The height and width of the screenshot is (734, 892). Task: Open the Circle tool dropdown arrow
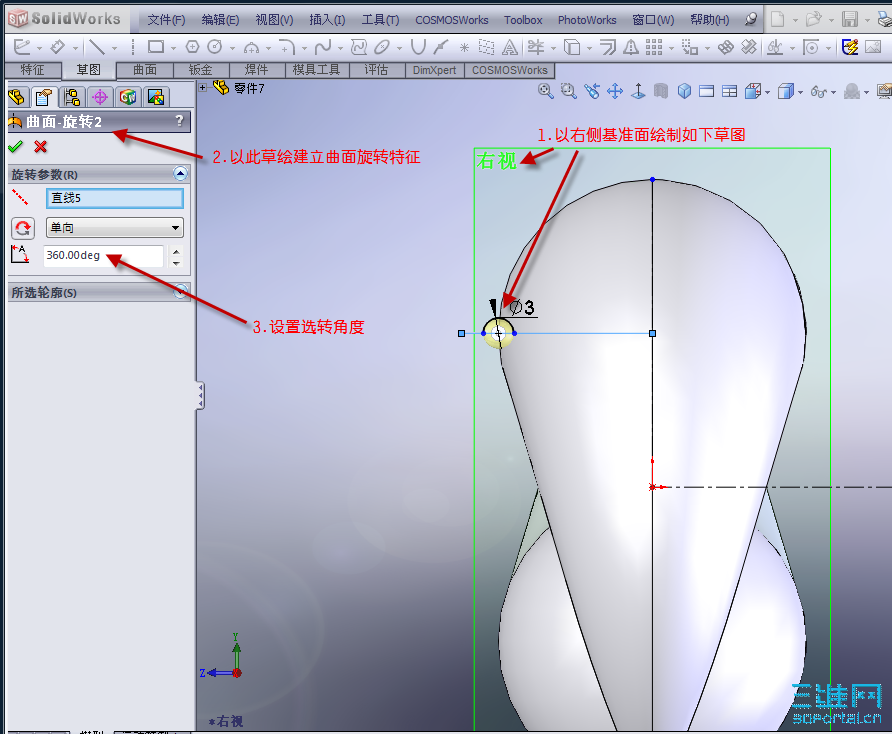[232, 48]
